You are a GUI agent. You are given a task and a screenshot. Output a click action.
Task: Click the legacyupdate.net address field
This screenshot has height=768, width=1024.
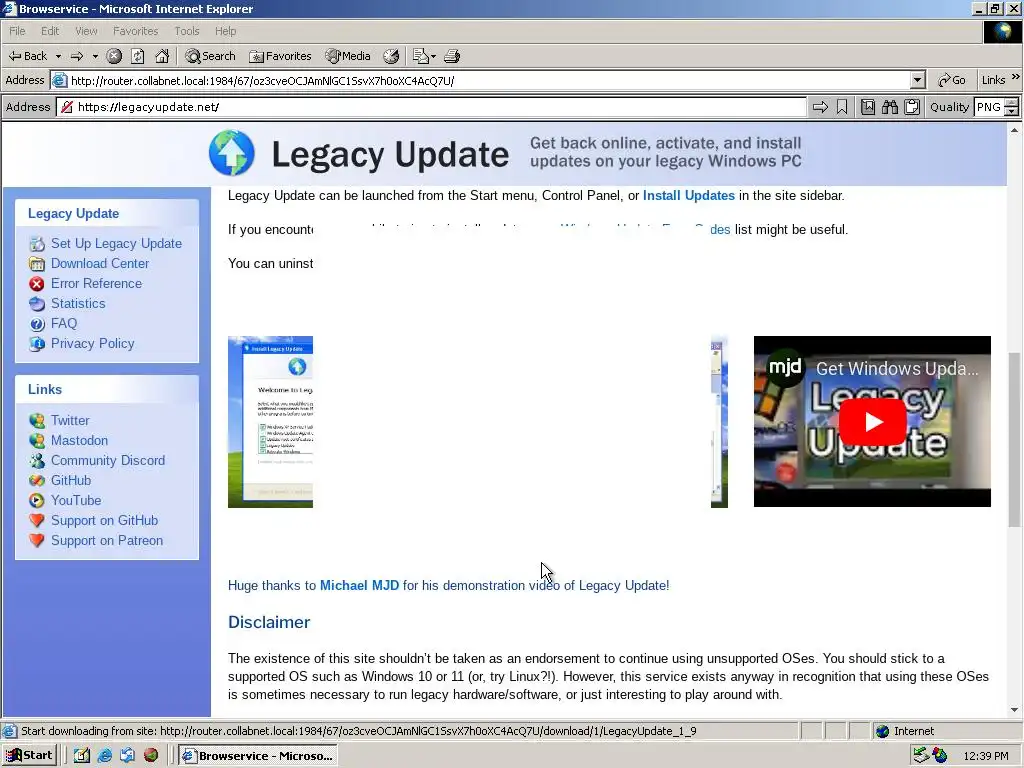[431, 107]
